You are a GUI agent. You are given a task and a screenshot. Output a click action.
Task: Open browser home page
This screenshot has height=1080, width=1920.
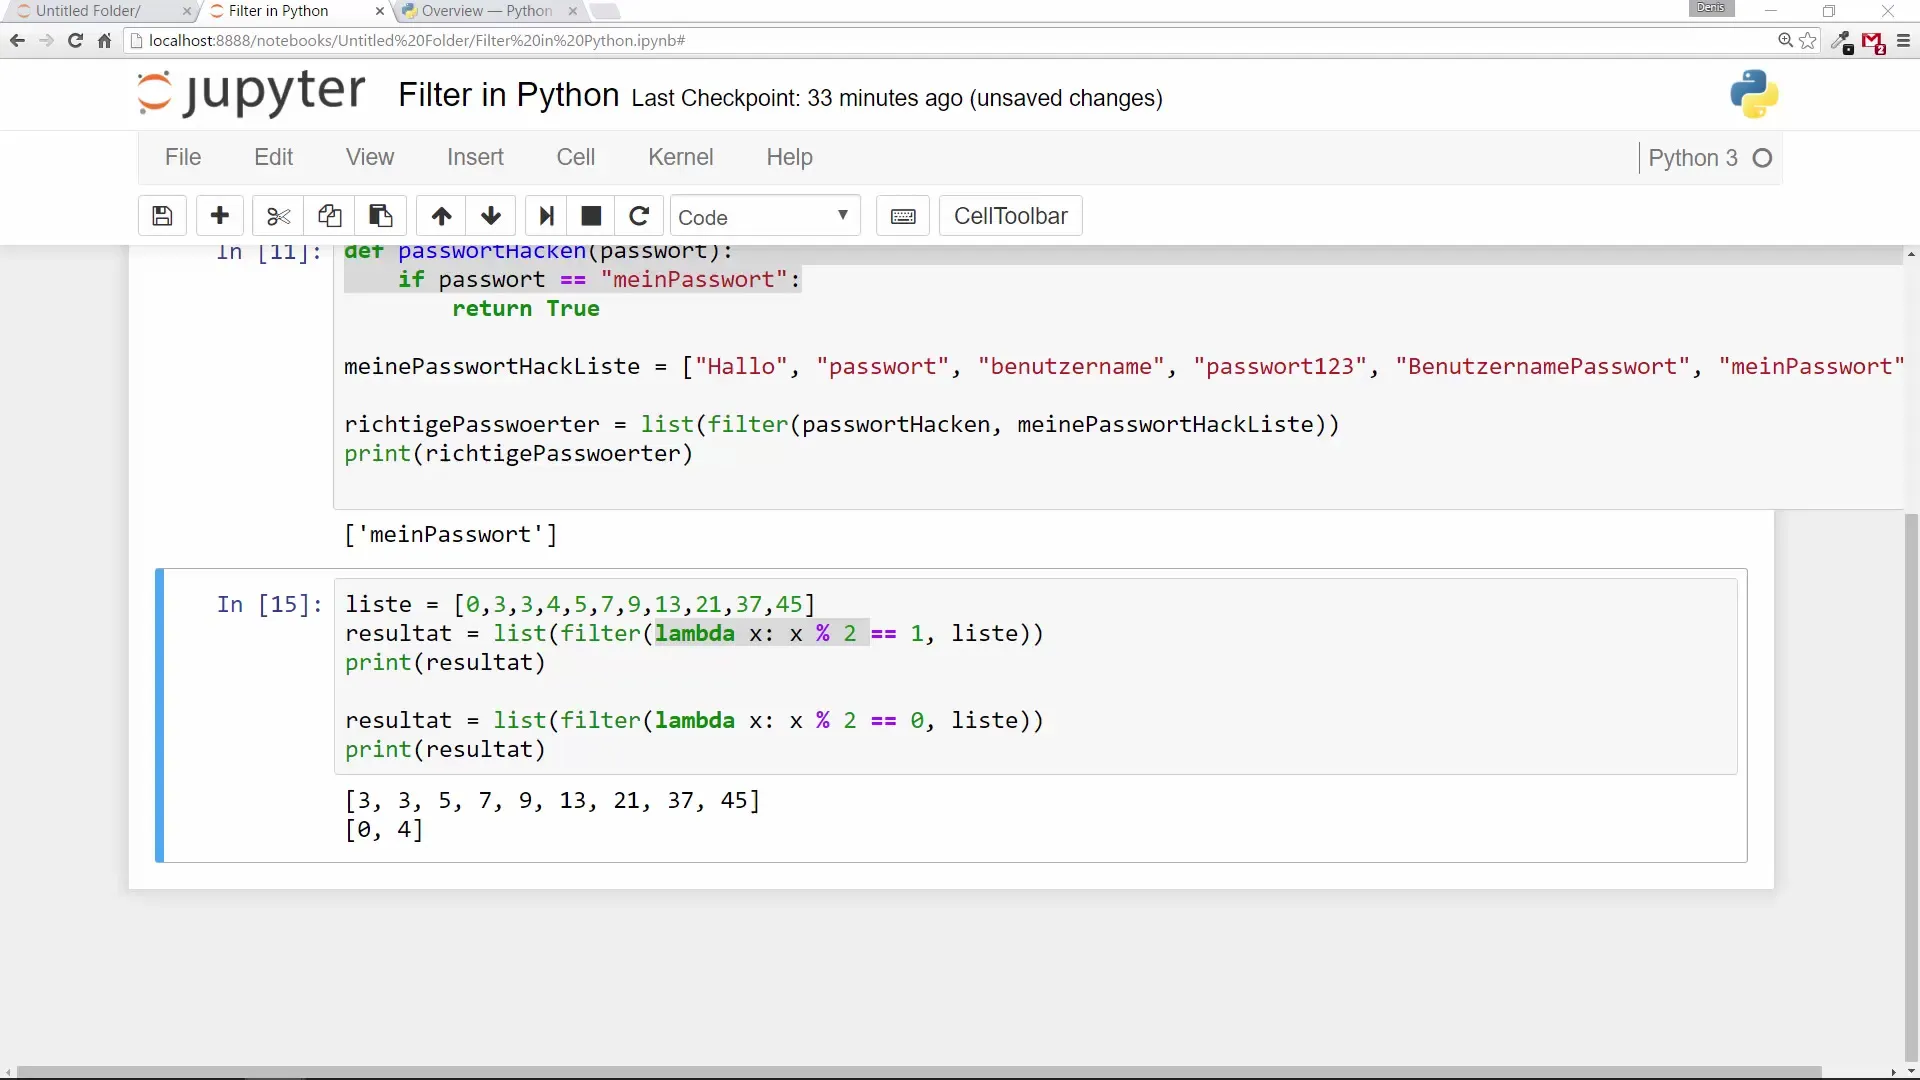point(104,41)
